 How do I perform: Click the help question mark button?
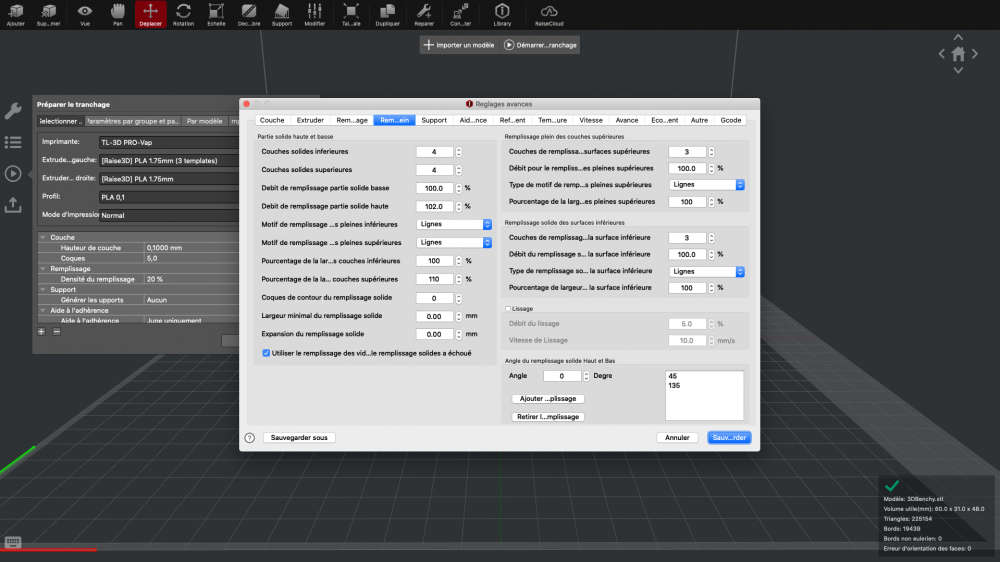point(250,437)
